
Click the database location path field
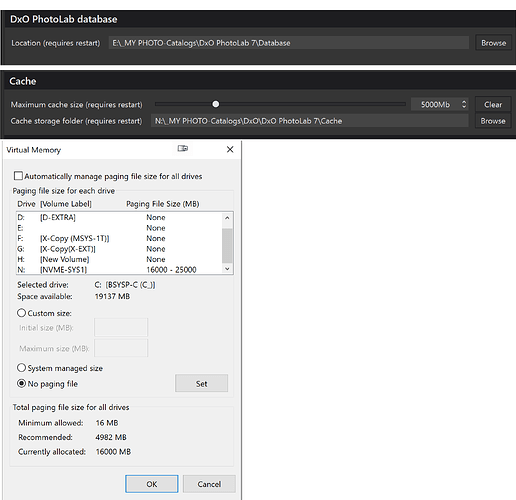(x=289, y=43)
